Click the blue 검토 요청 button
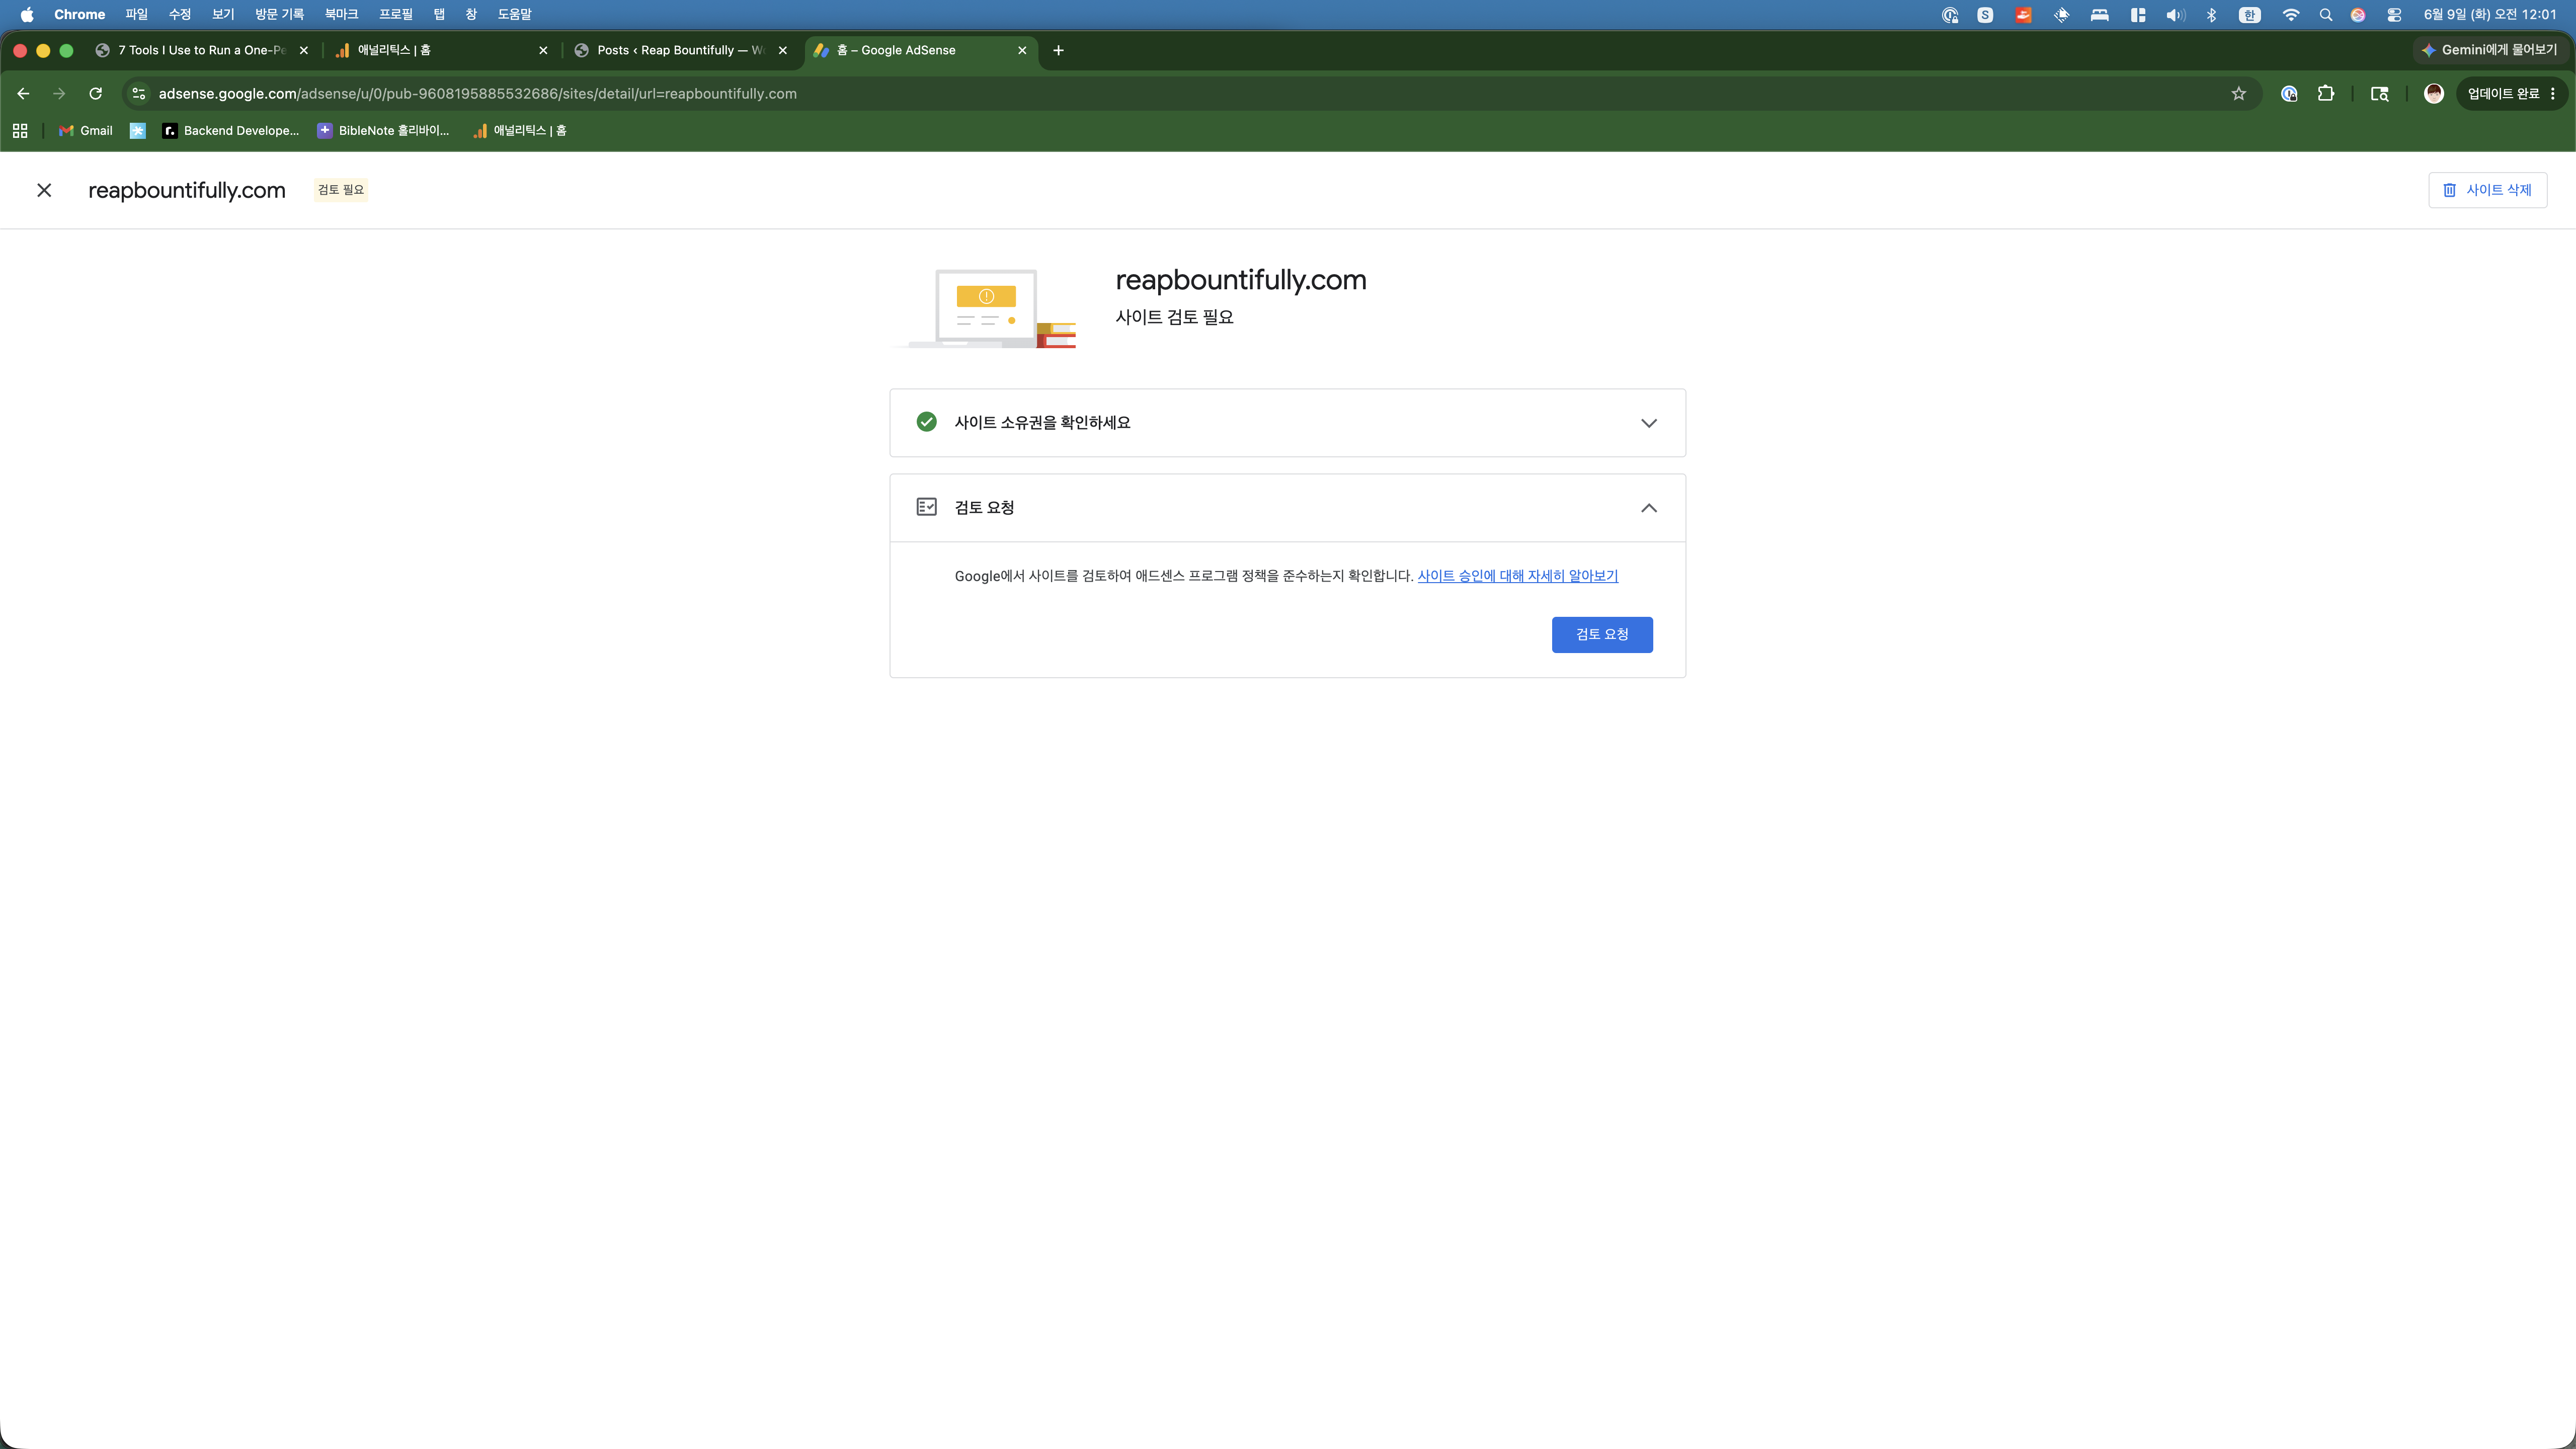This screenshot has width=2576, height=1449. [x=1602, y=634]
